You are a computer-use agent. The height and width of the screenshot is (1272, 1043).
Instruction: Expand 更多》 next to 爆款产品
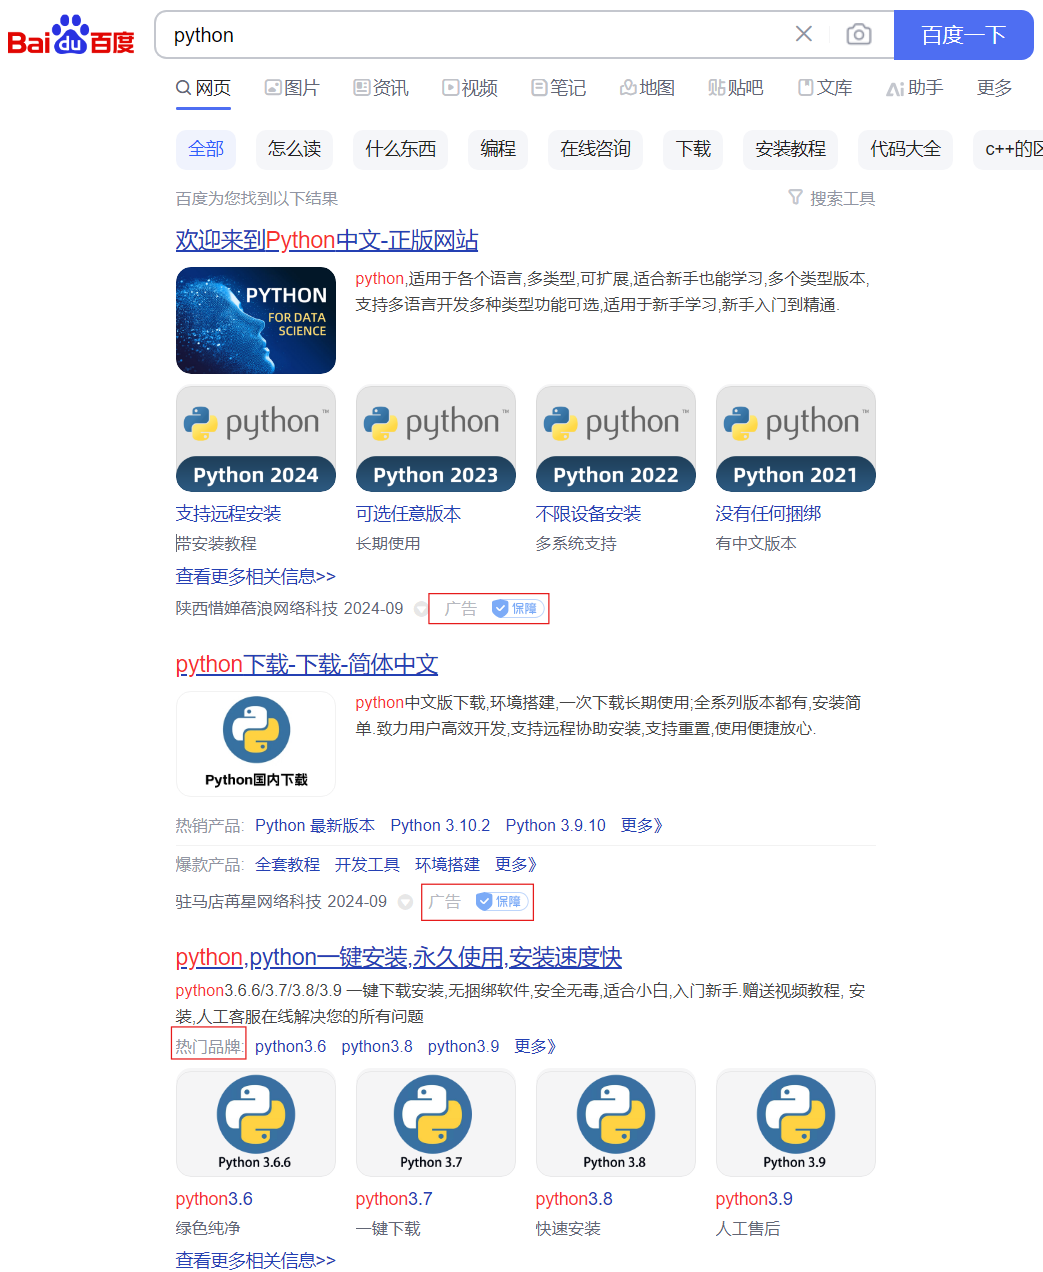tap(515, 864)
